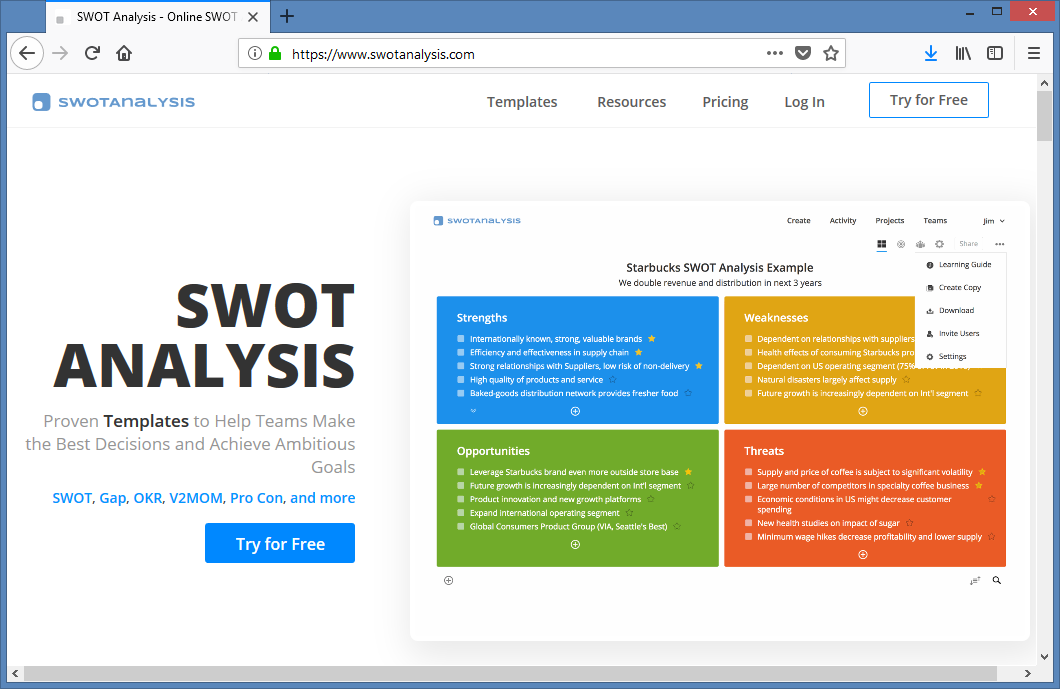The image size is (1060, 689).
Task: Click the green secure padlock icon
Action: click(x=274, y=53)
